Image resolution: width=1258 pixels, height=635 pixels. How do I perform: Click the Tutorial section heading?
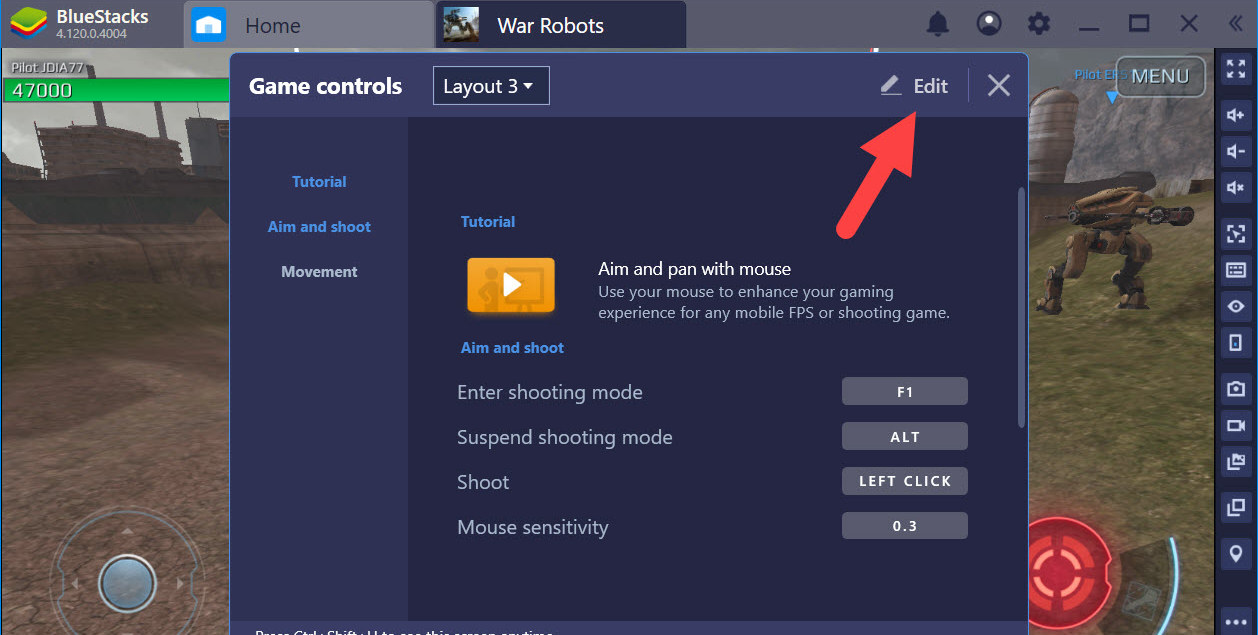[x=488, y=222]
